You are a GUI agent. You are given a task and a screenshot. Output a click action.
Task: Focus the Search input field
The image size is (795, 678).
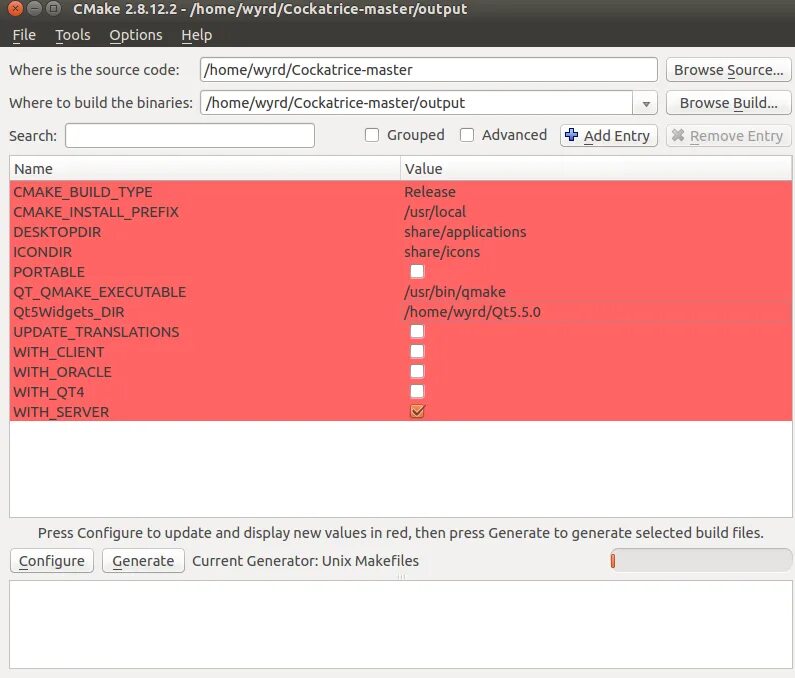(x=190, y=135)
